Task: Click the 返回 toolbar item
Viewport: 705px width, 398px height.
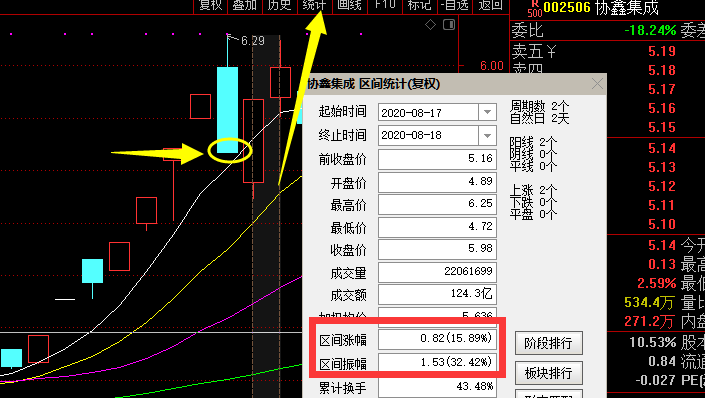Action: click(x=490, y=5)
